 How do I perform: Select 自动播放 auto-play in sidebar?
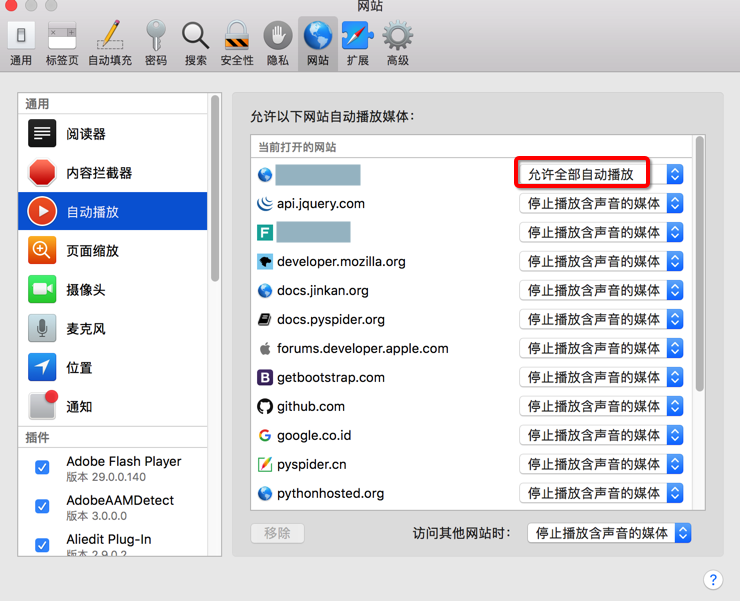coord(113,212)
